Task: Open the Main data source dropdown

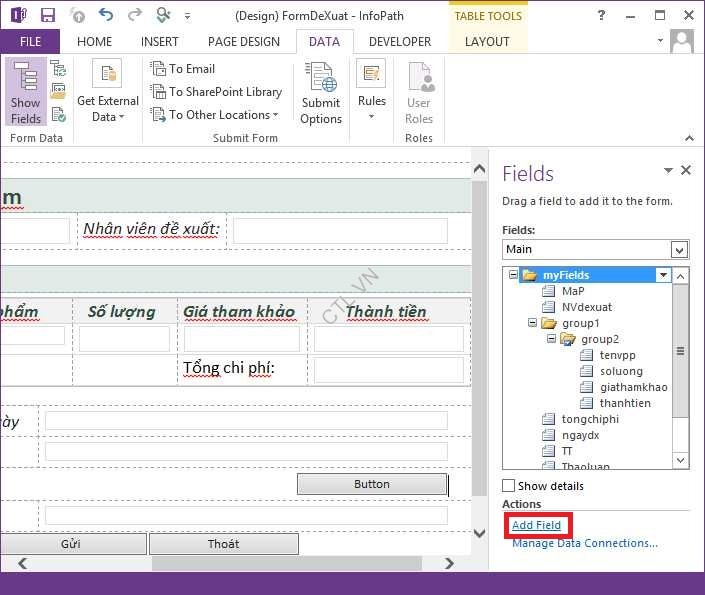Action: tap(680, 249)
